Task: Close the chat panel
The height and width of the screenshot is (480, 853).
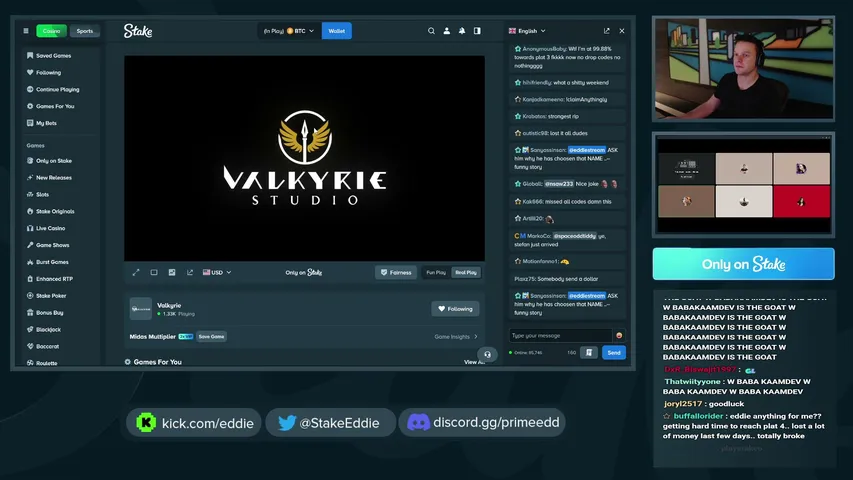Action: [622, 31]
